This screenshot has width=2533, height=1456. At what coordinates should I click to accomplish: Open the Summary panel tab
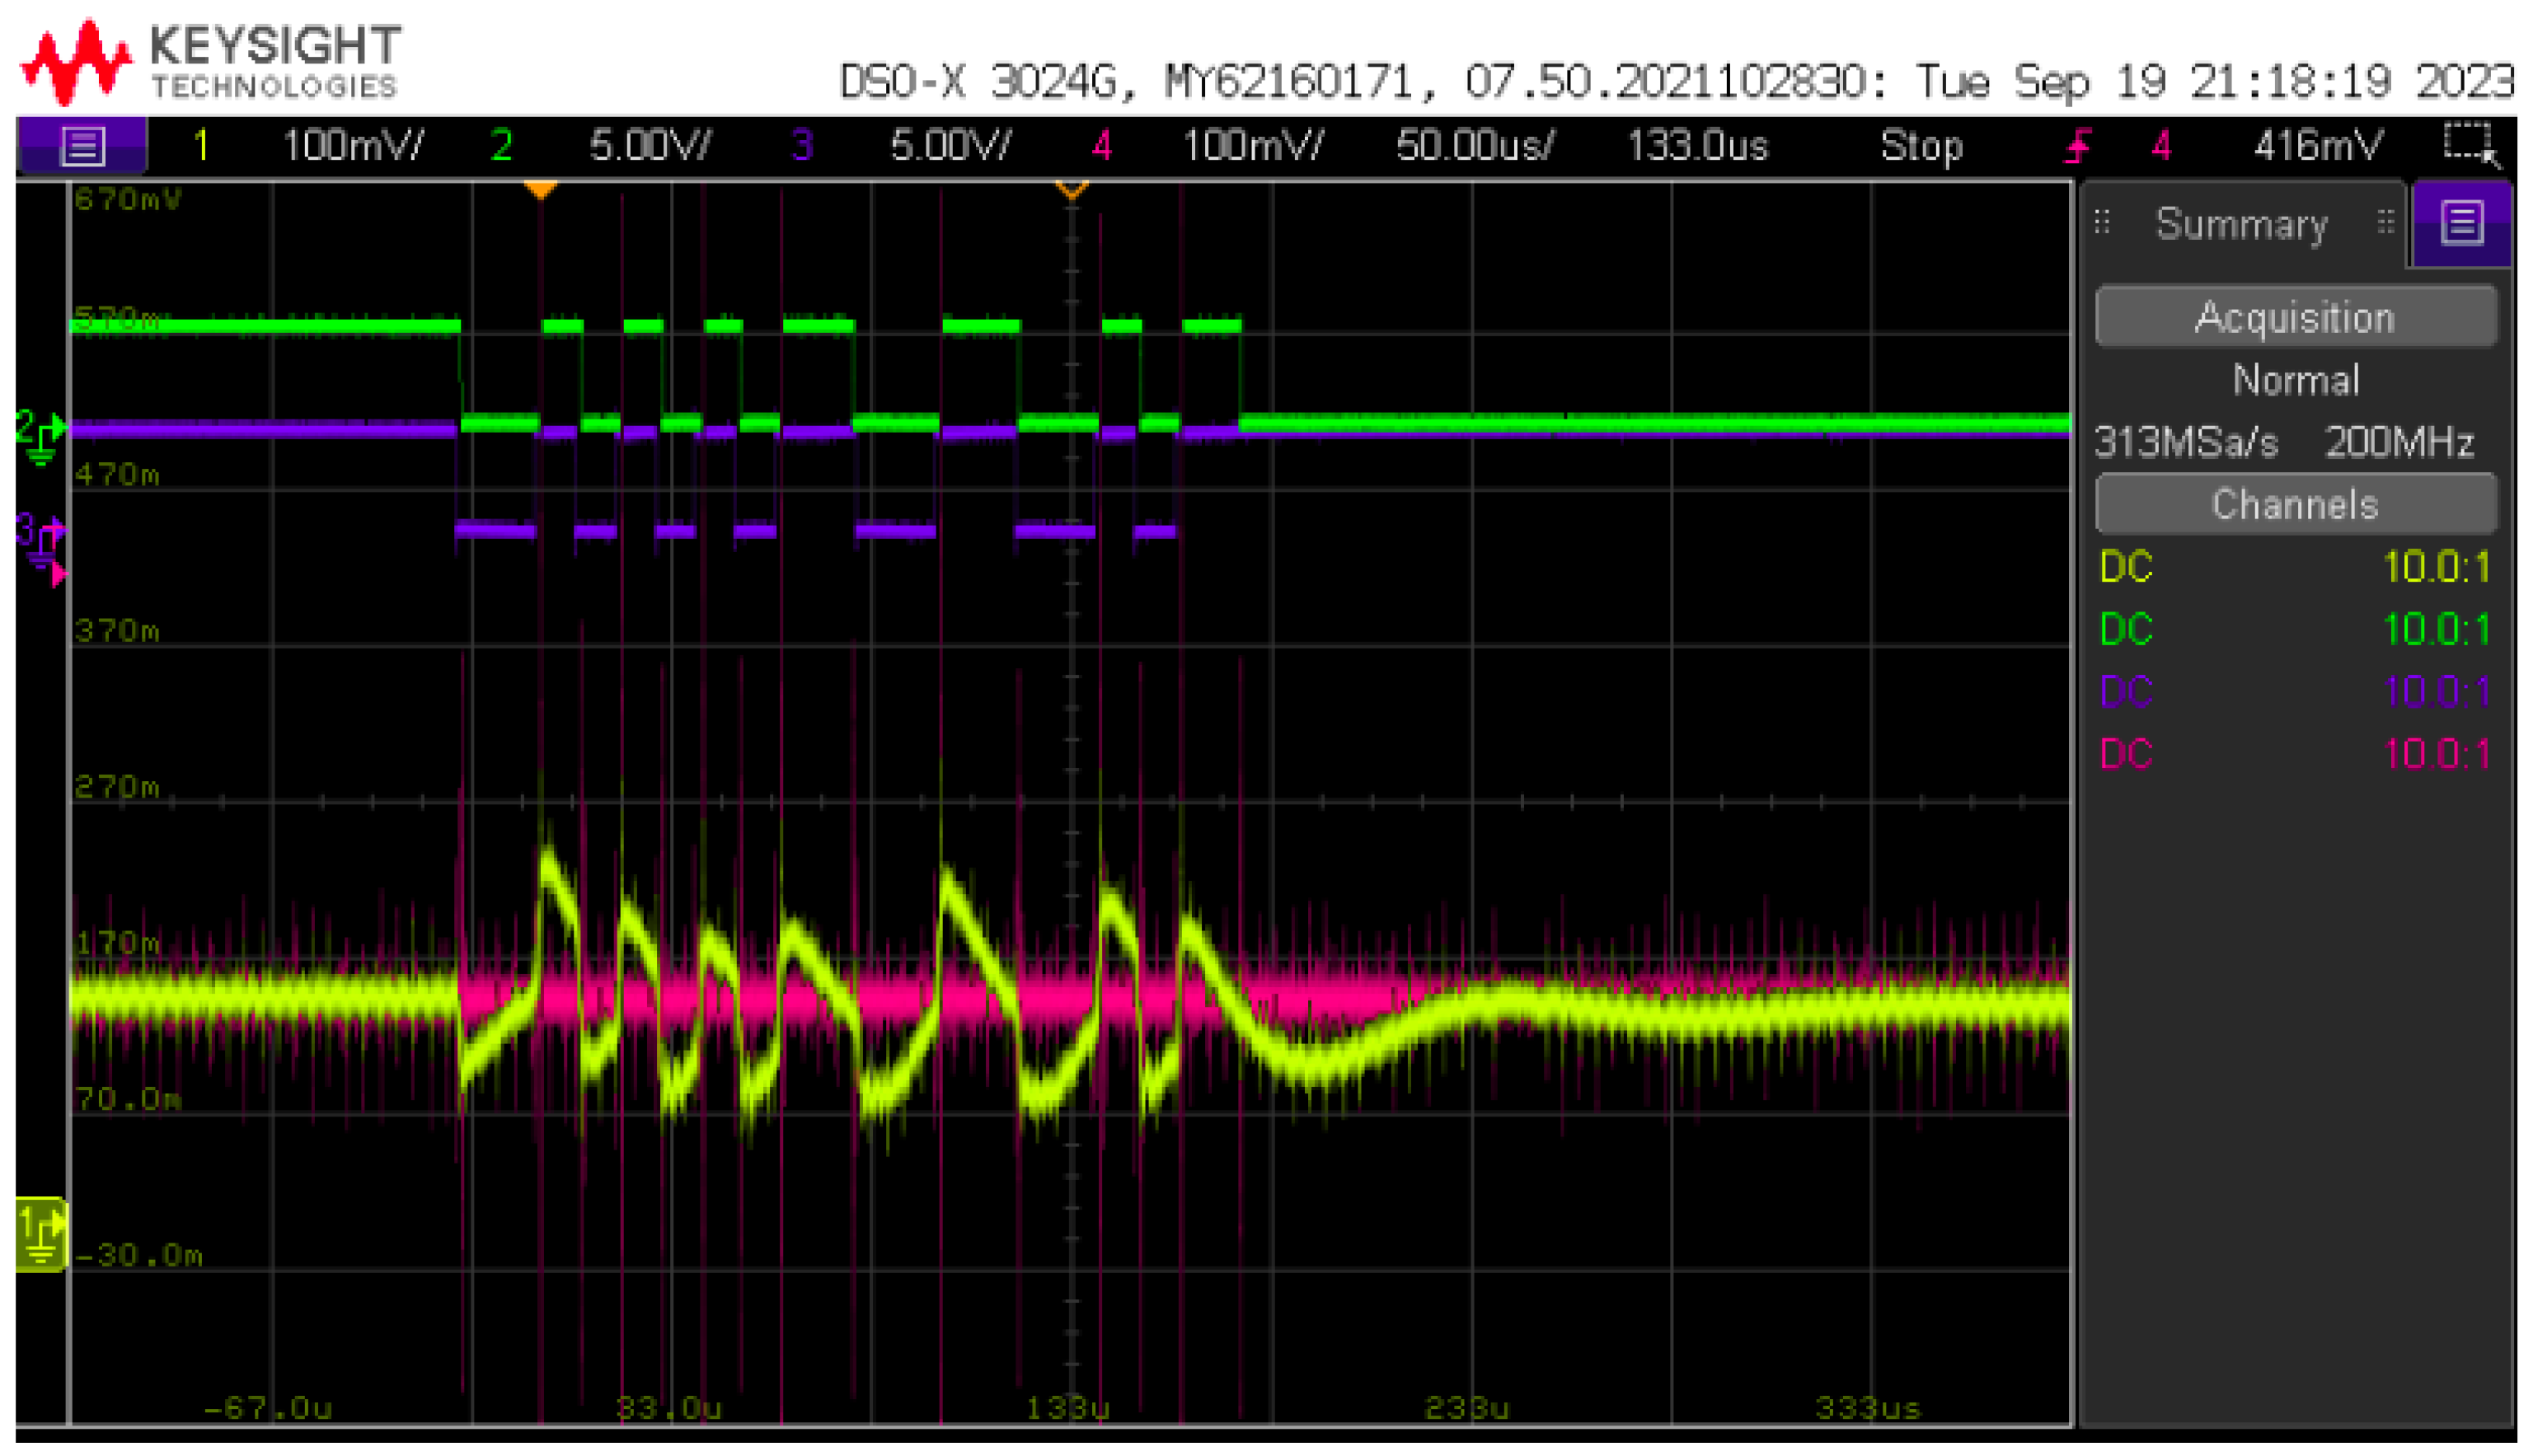[x=2241, y=224]
